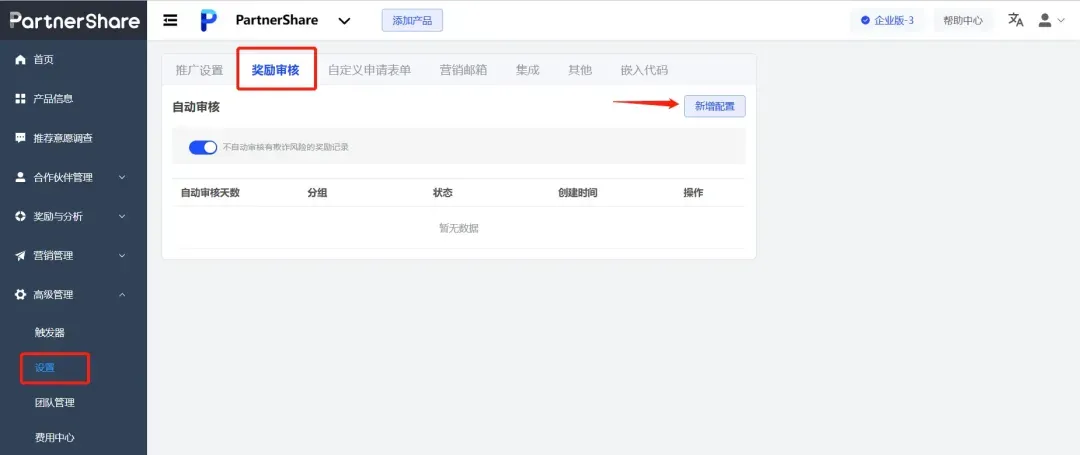Click the 操作 column header

pyautogui.click(x=693, y=193)
